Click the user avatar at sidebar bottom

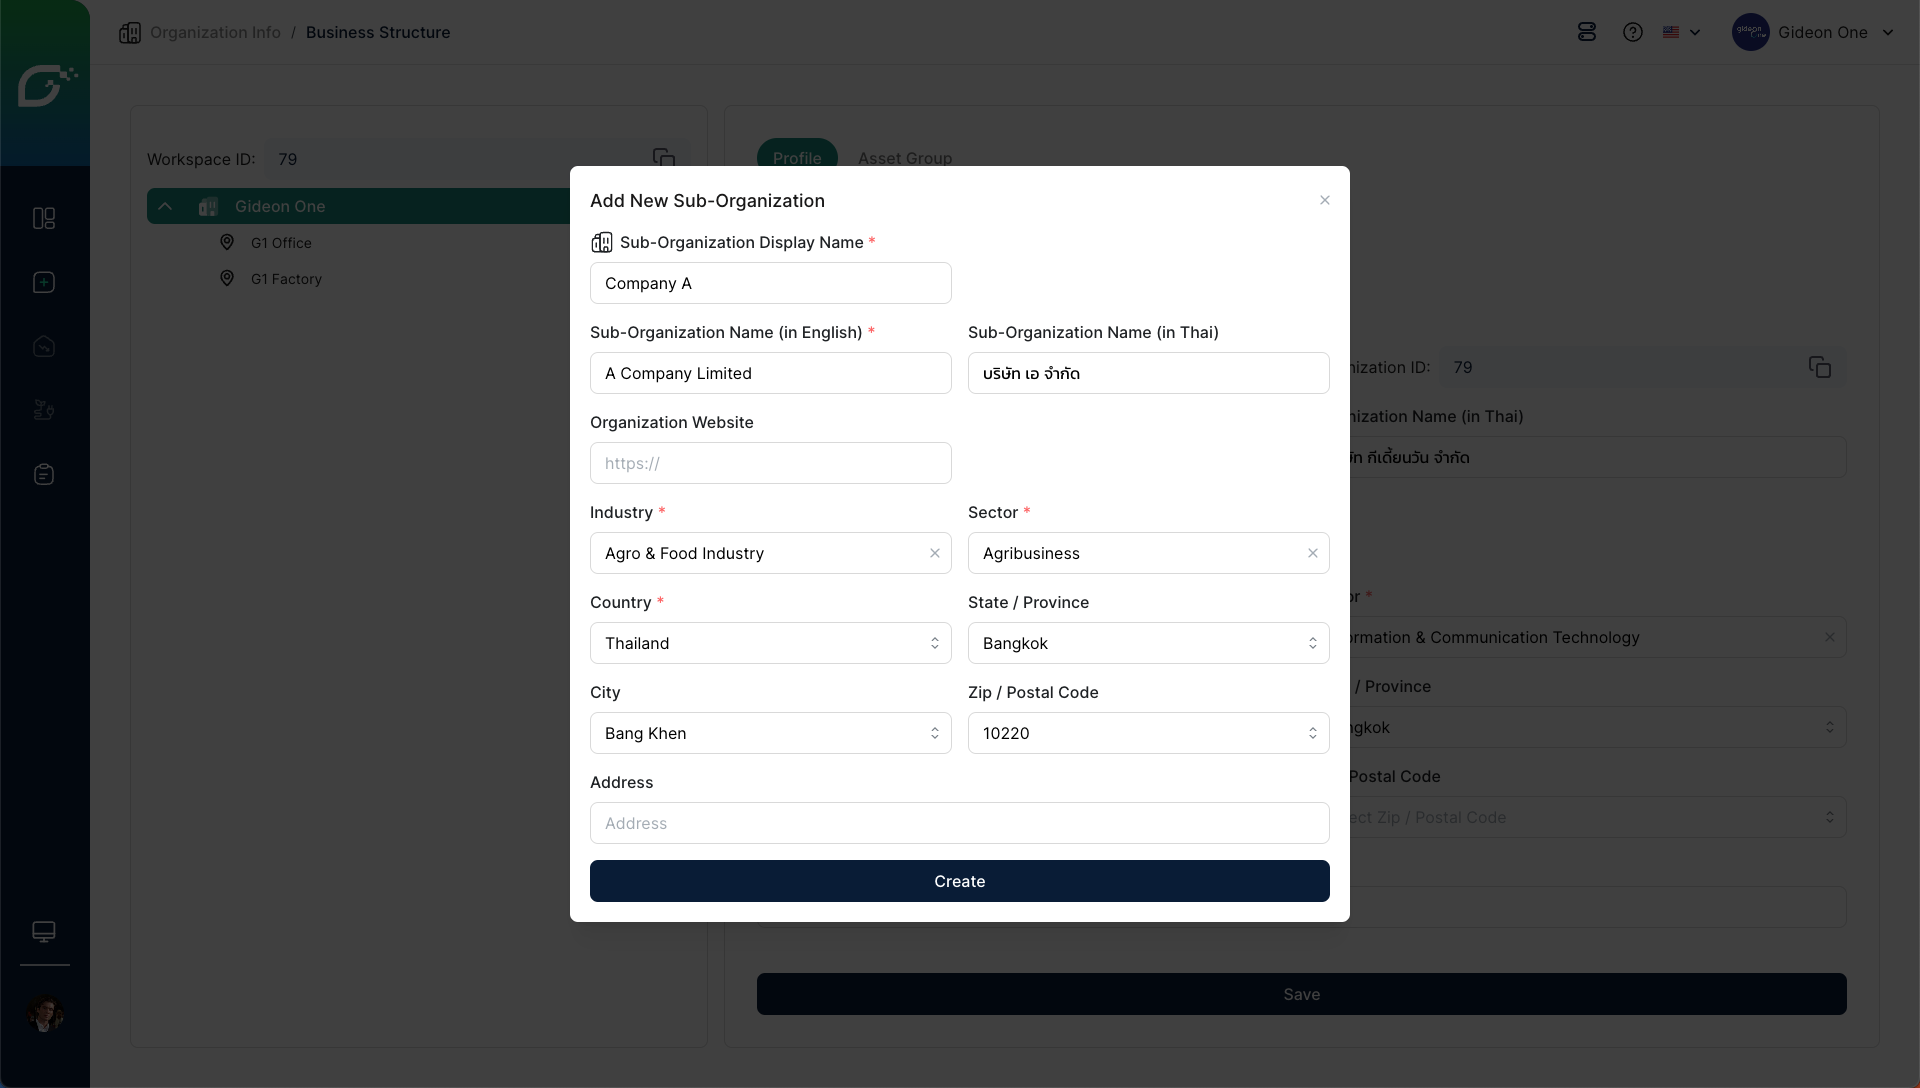44,1014
